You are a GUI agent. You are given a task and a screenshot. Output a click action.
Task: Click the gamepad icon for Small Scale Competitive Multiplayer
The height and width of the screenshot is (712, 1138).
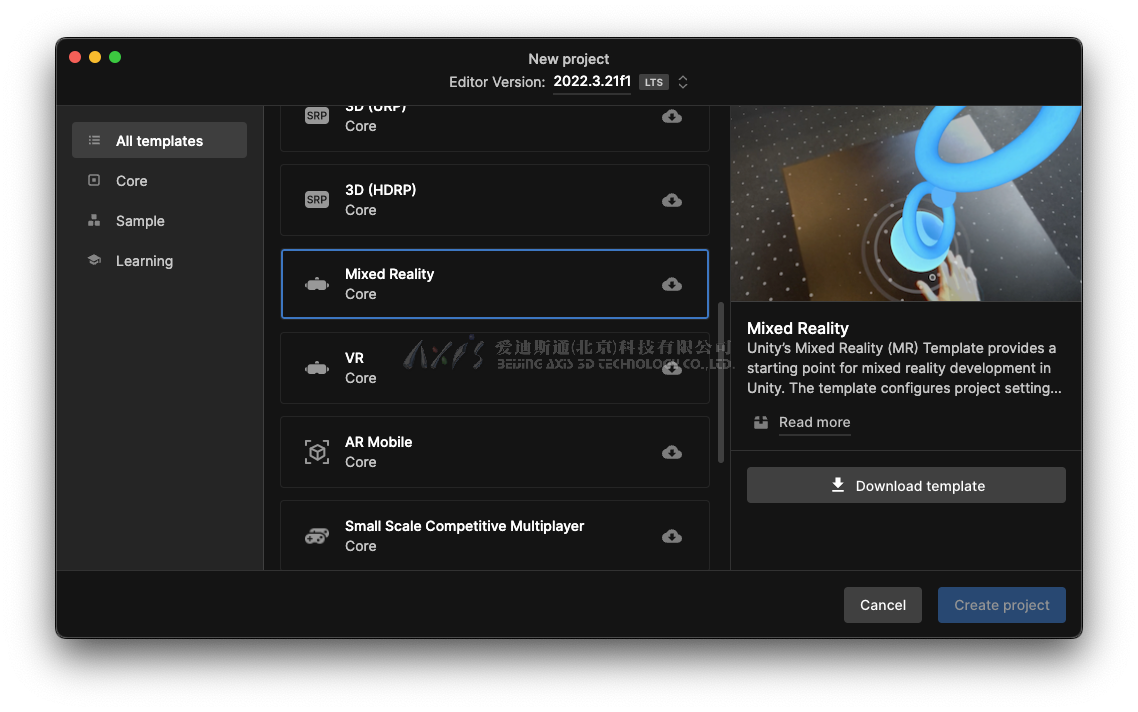pos(317,536)
